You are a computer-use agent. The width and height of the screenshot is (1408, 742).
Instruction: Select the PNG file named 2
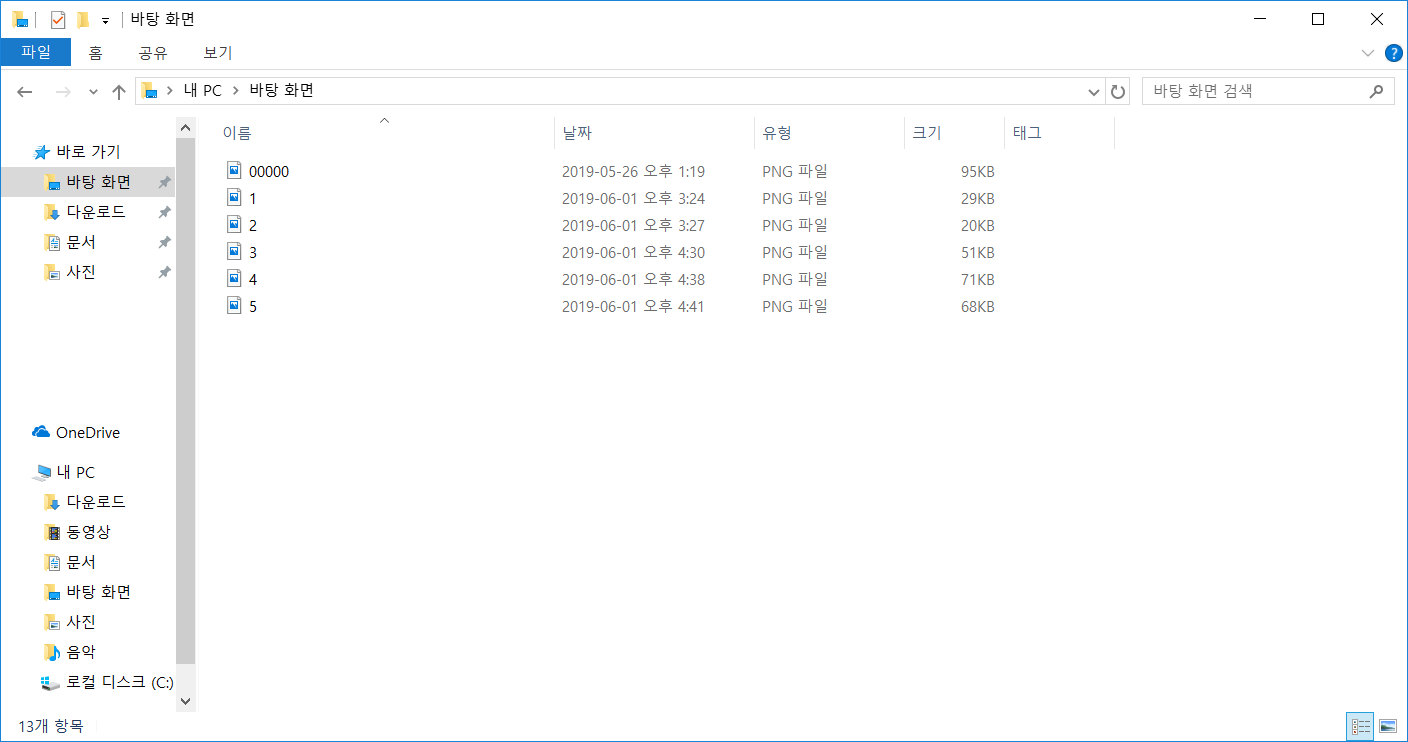[x=253, y=226]
